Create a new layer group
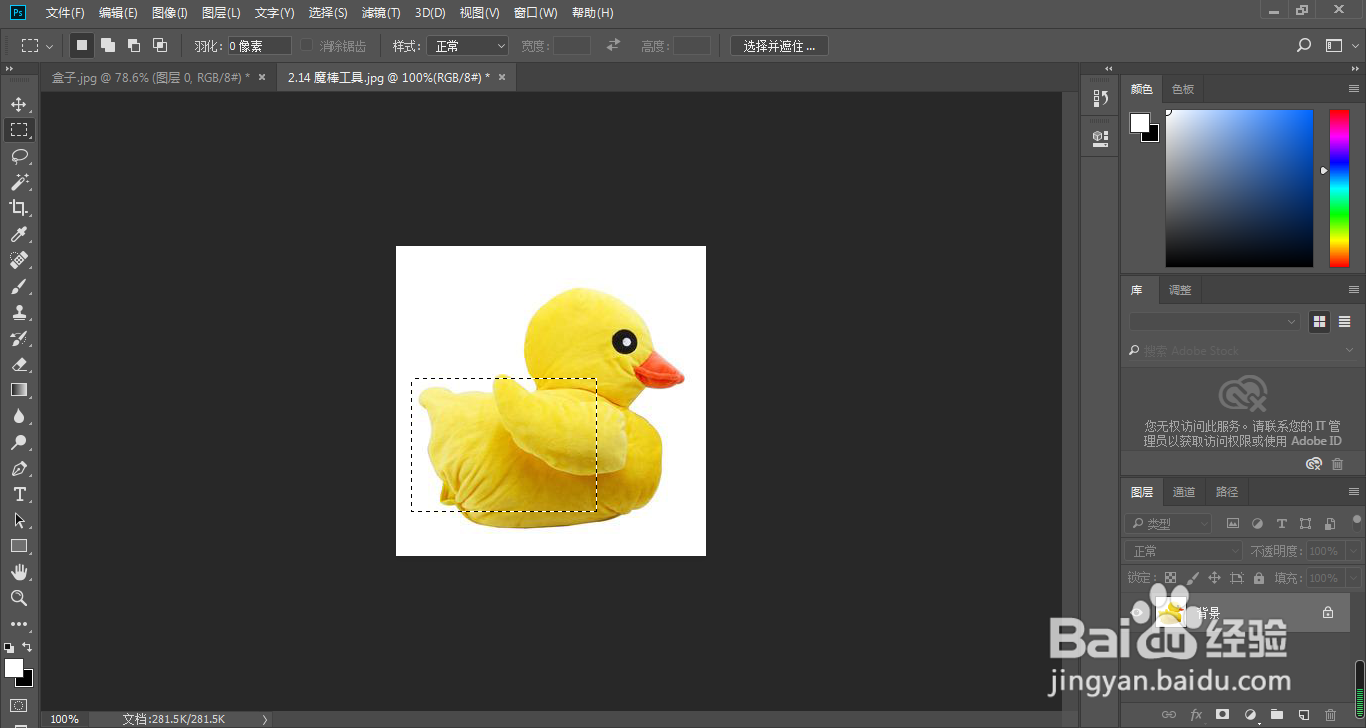The height and width of the screenshot is (728, 1366). click(x=1276, y=715)
